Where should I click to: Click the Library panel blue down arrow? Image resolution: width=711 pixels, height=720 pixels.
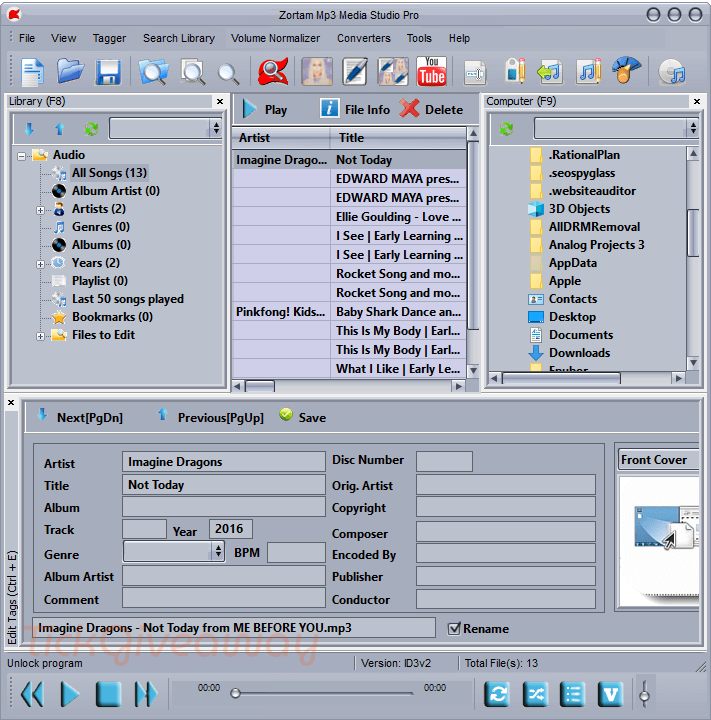29,129
